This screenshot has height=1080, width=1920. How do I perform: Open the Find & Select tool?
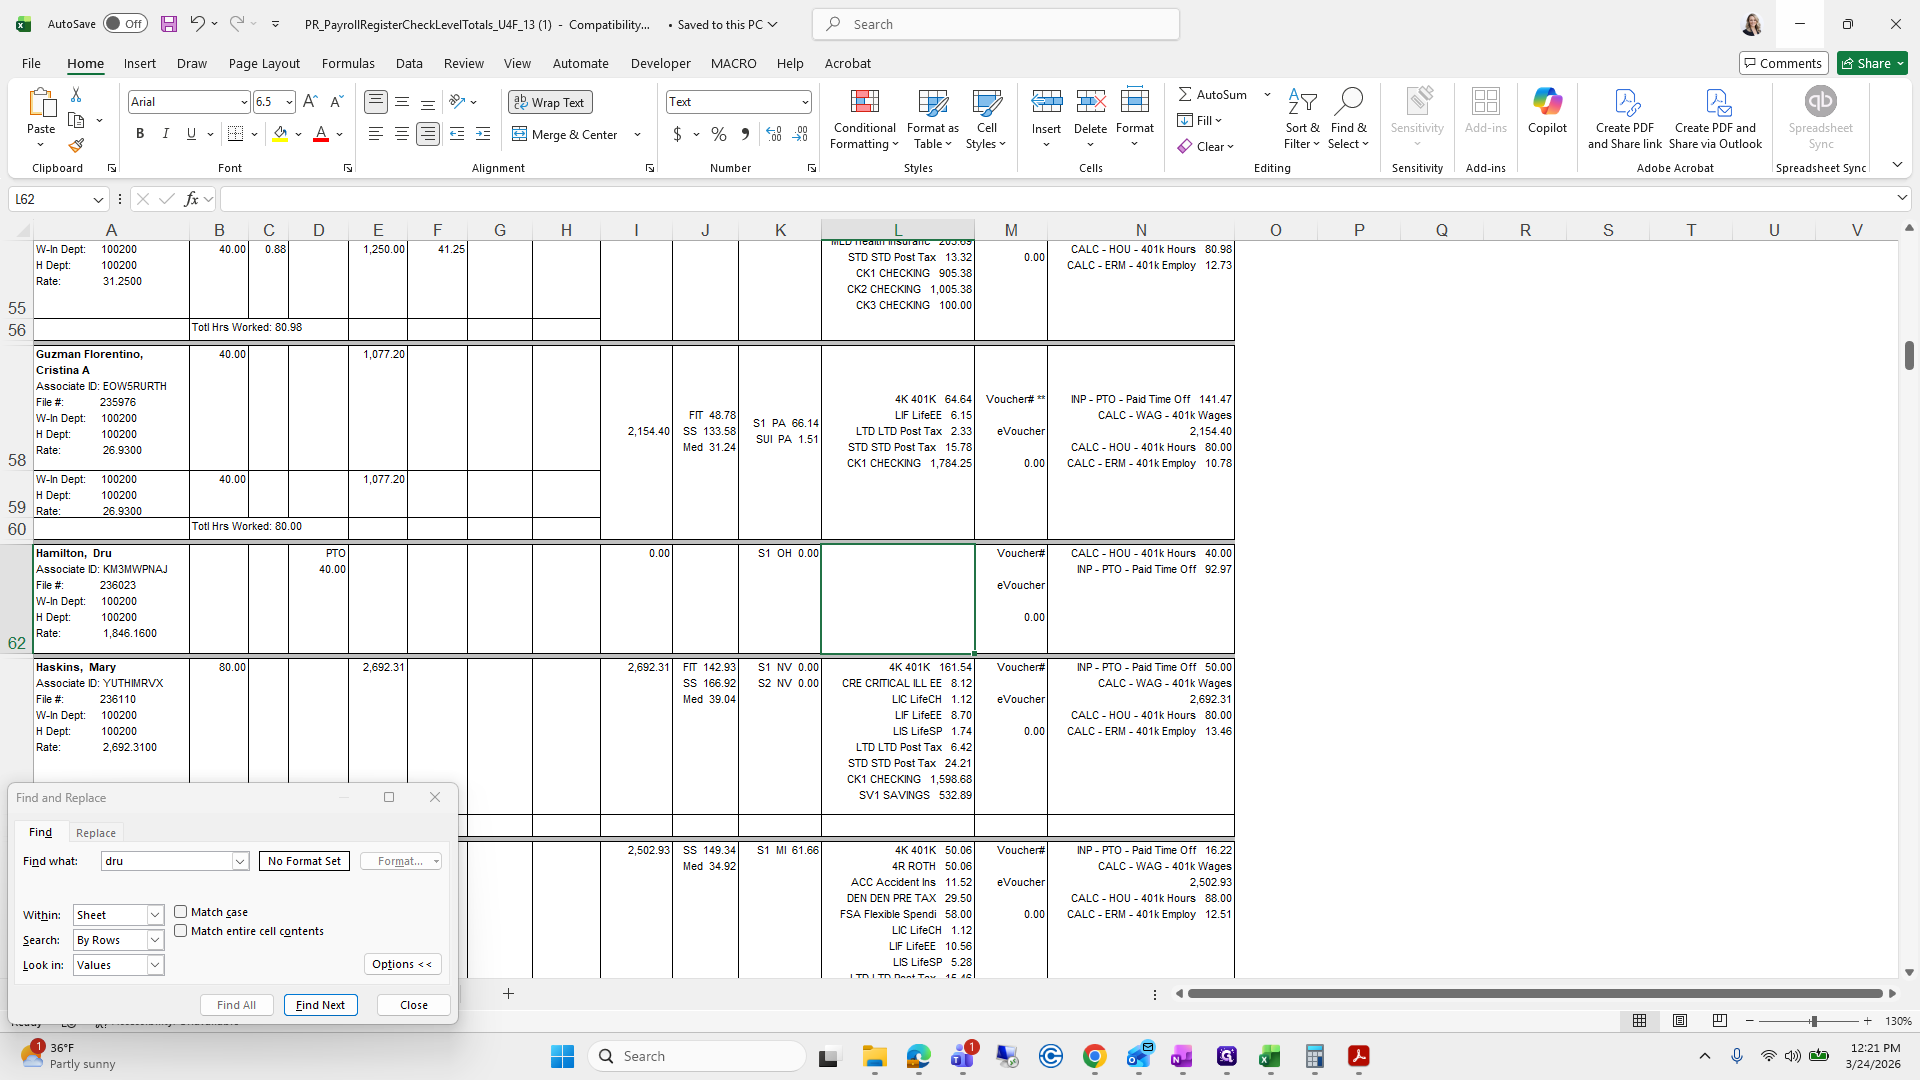point(1348,120)
